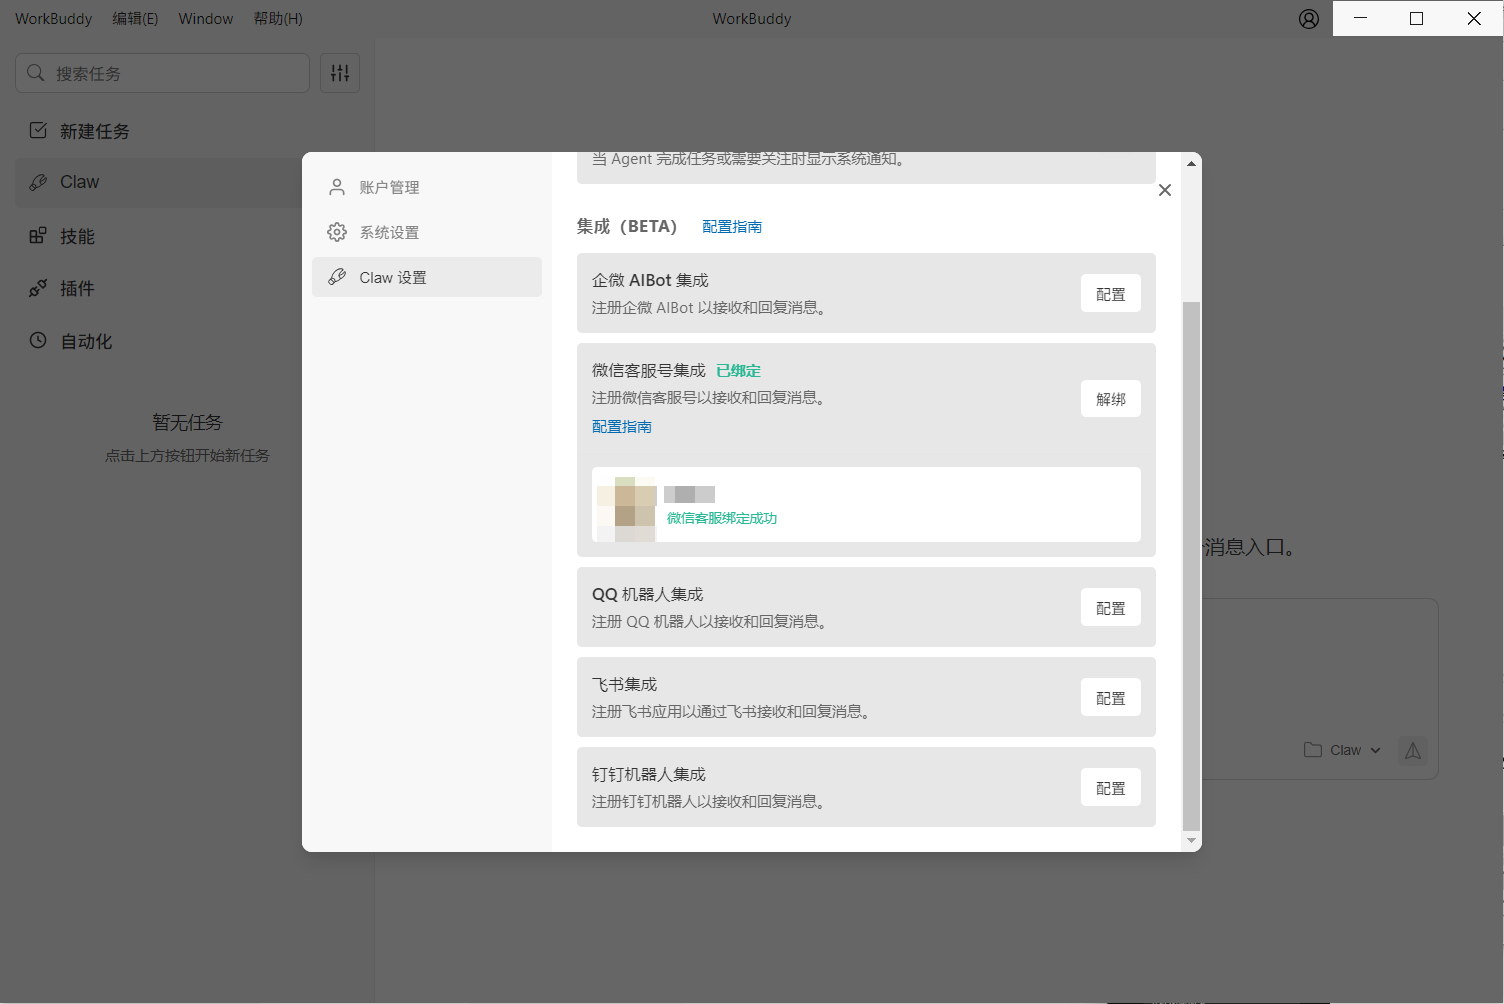This screenshot has height=1004, width=1504.
Task: Select Claw in the left sidebar
Action: point(79,182)
